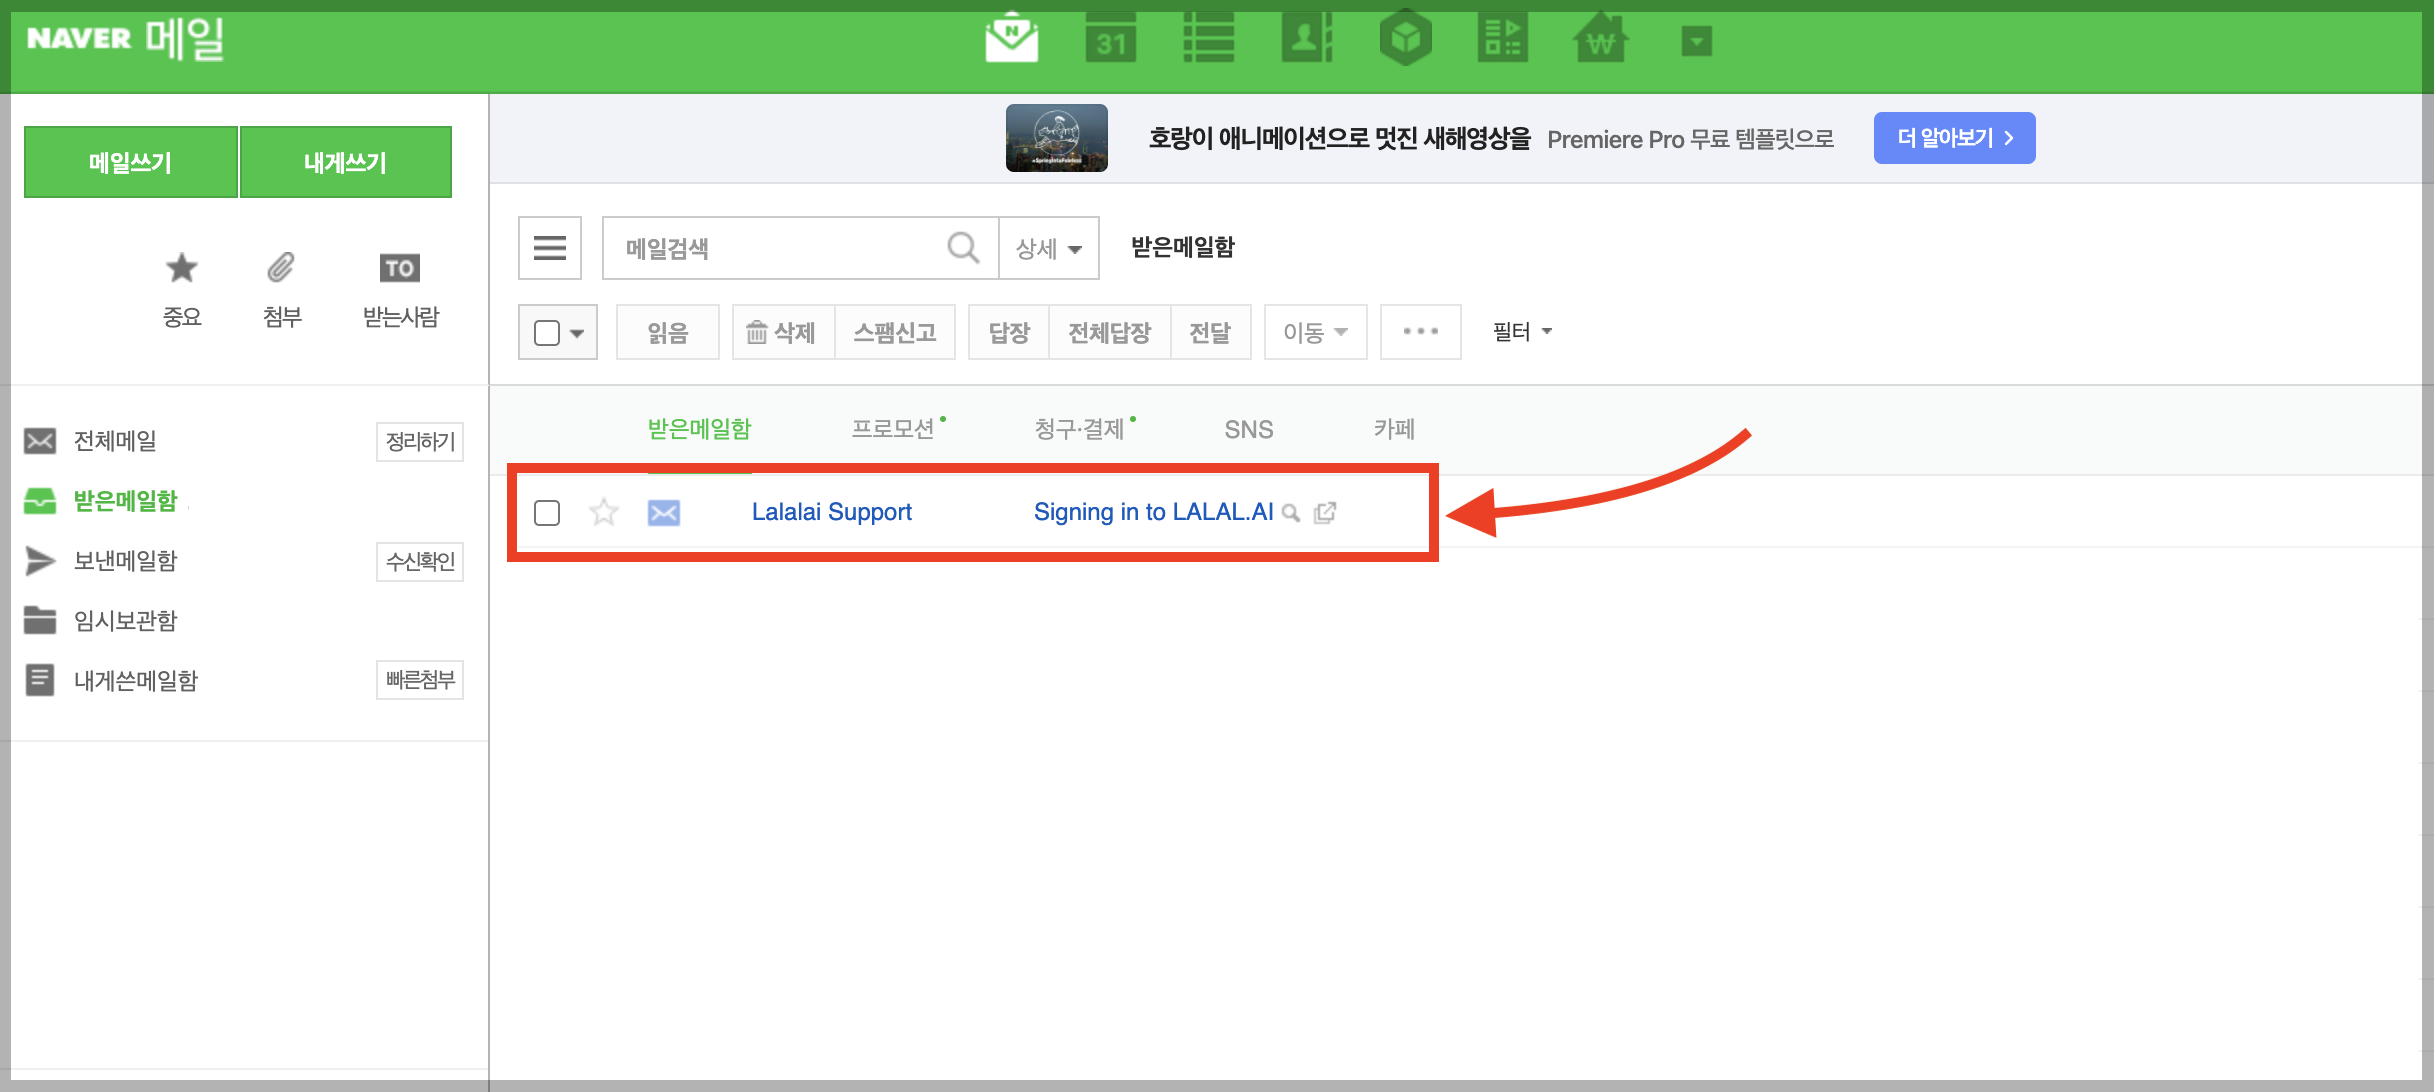
Task: Star the Lalalai Support email
Action: (604, 513)
